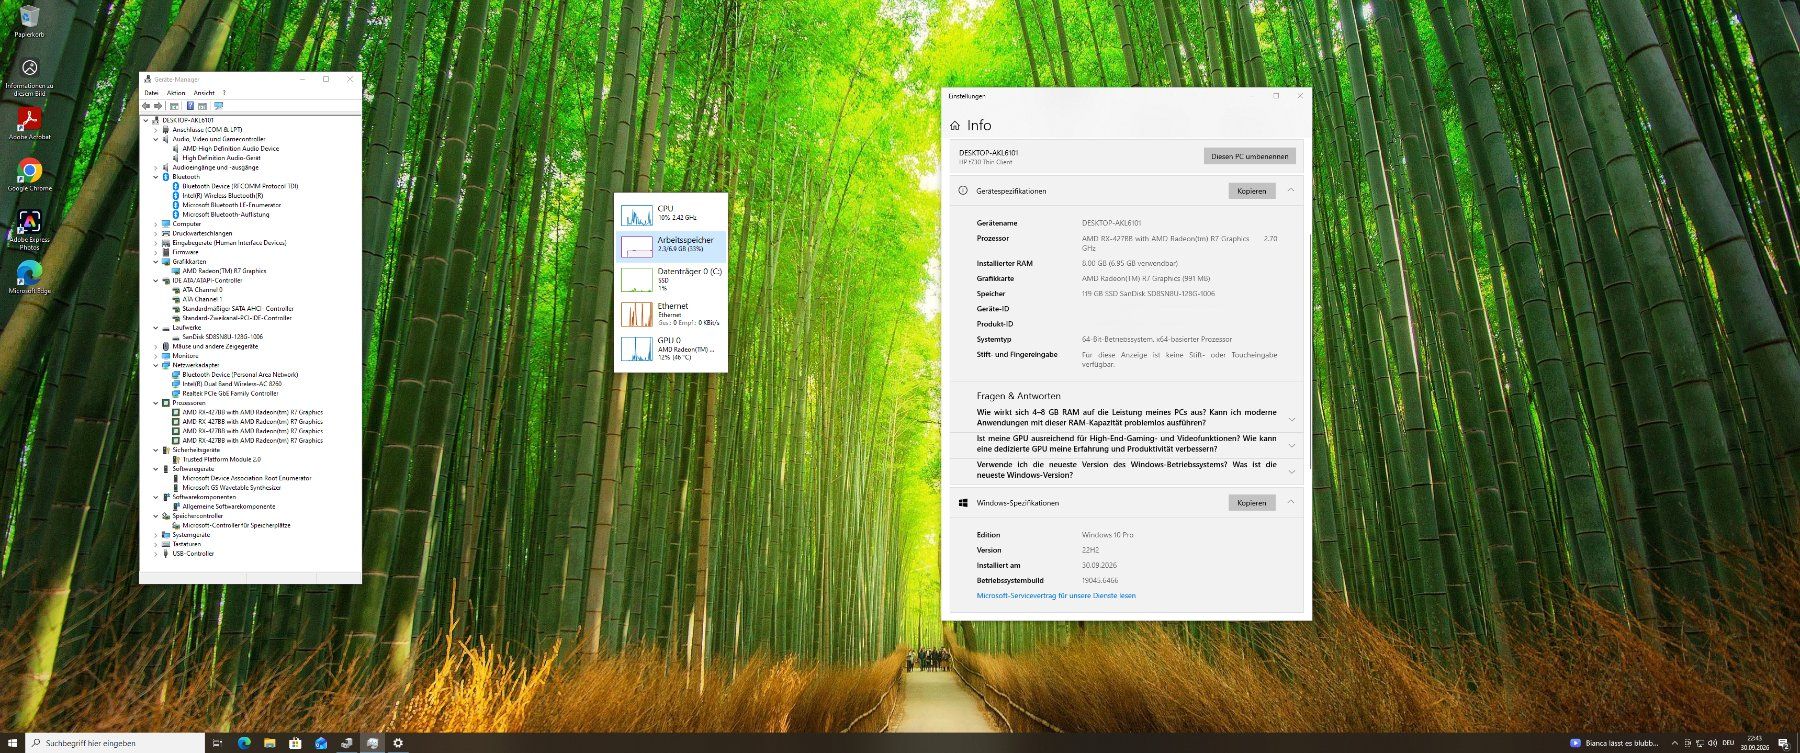Screen dimensions: 1800x753
Task: Open the Papierkorb desktop icon
Action: (x=29, y=20)
